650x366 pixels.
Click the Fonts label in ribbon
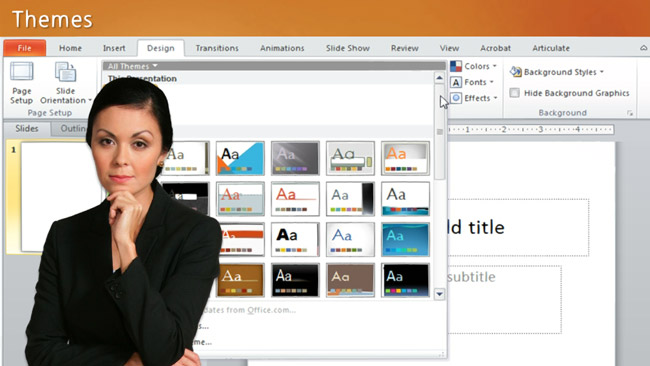pyautogui.click(x=475, y=82)
